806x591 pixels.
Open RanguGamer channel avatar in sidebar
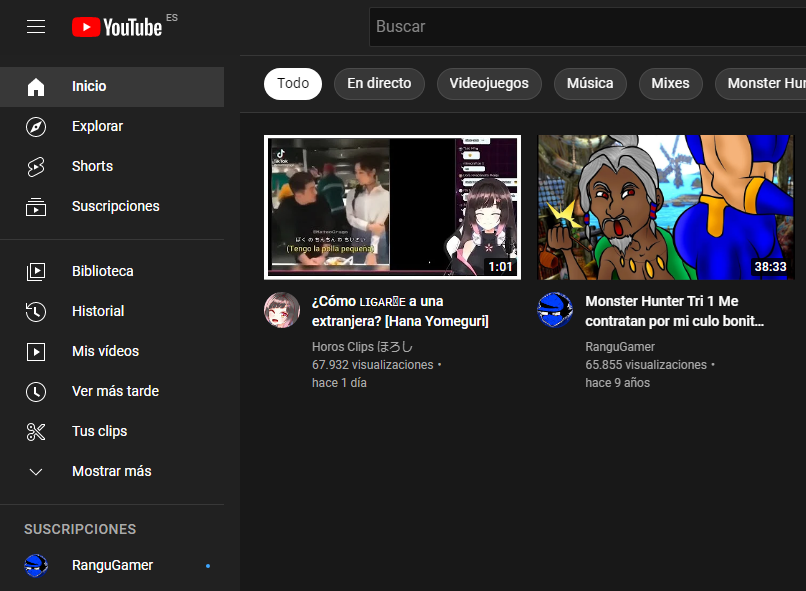(36, 565)
